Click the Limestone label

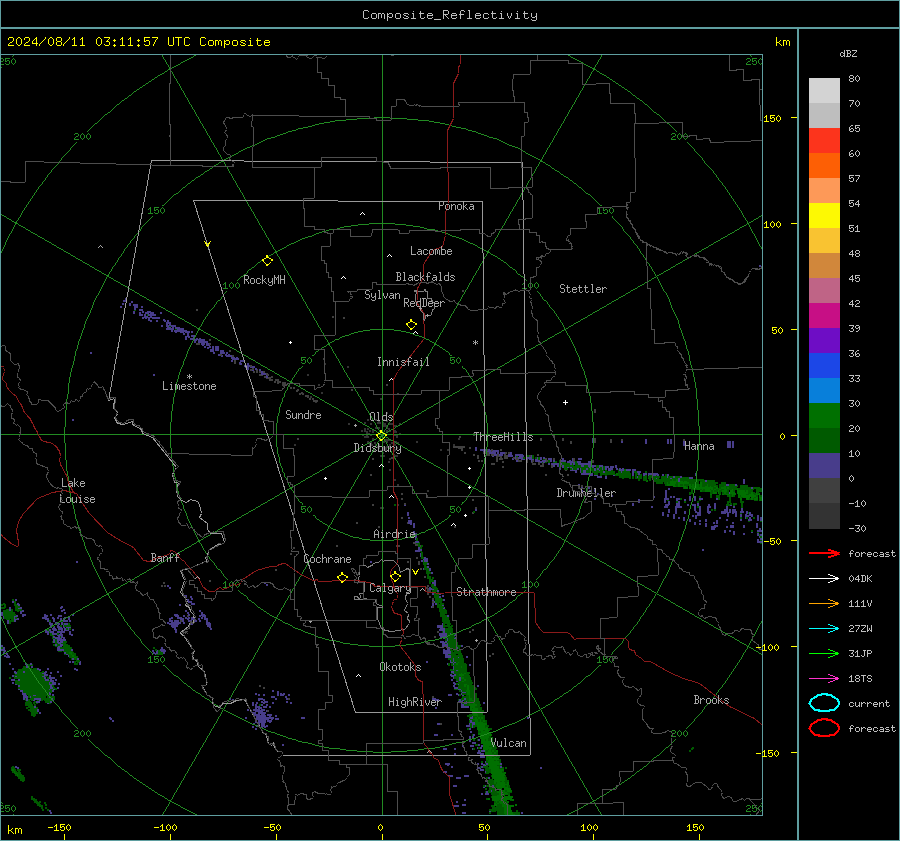click(x=189, y=386)
